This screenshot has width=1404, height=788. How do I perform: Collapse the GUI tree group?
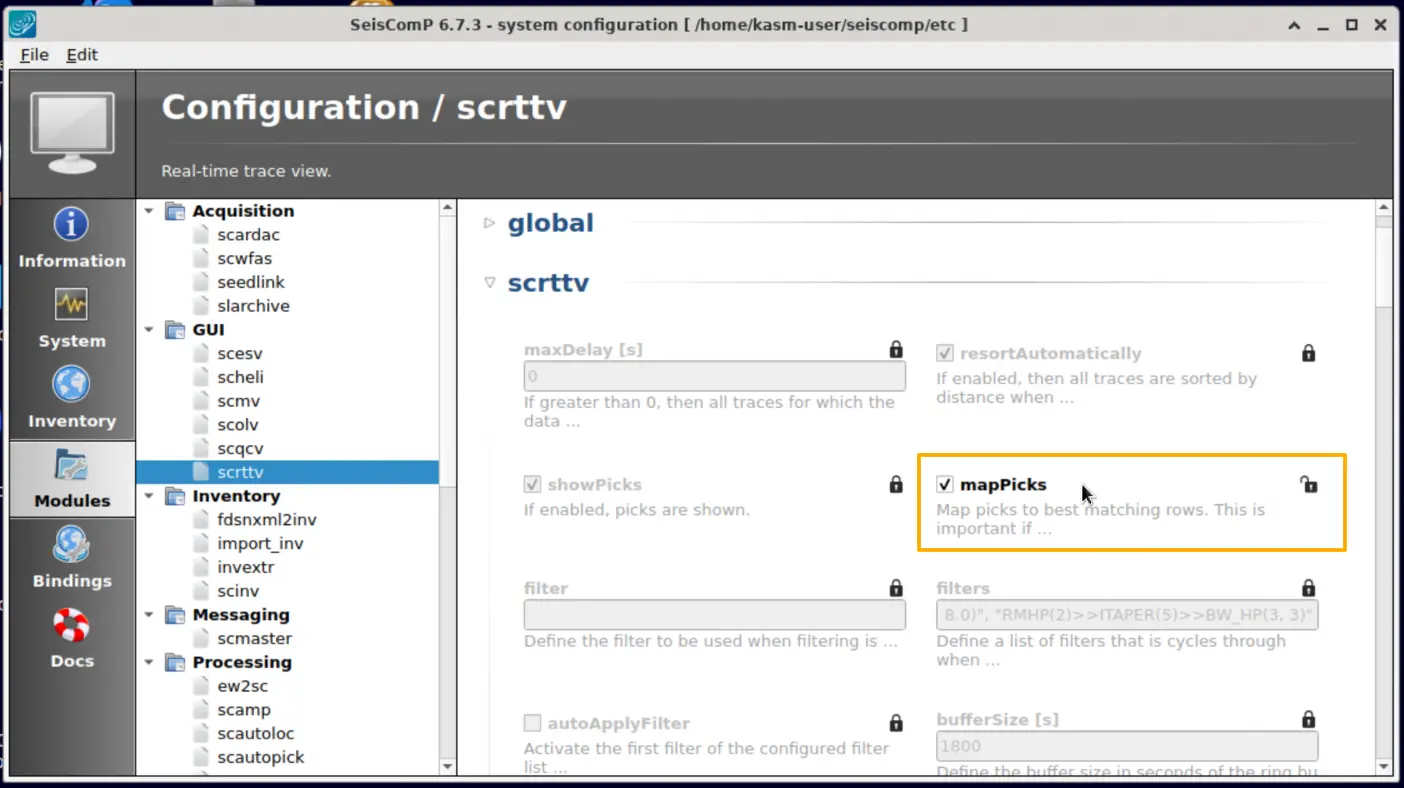150,330
